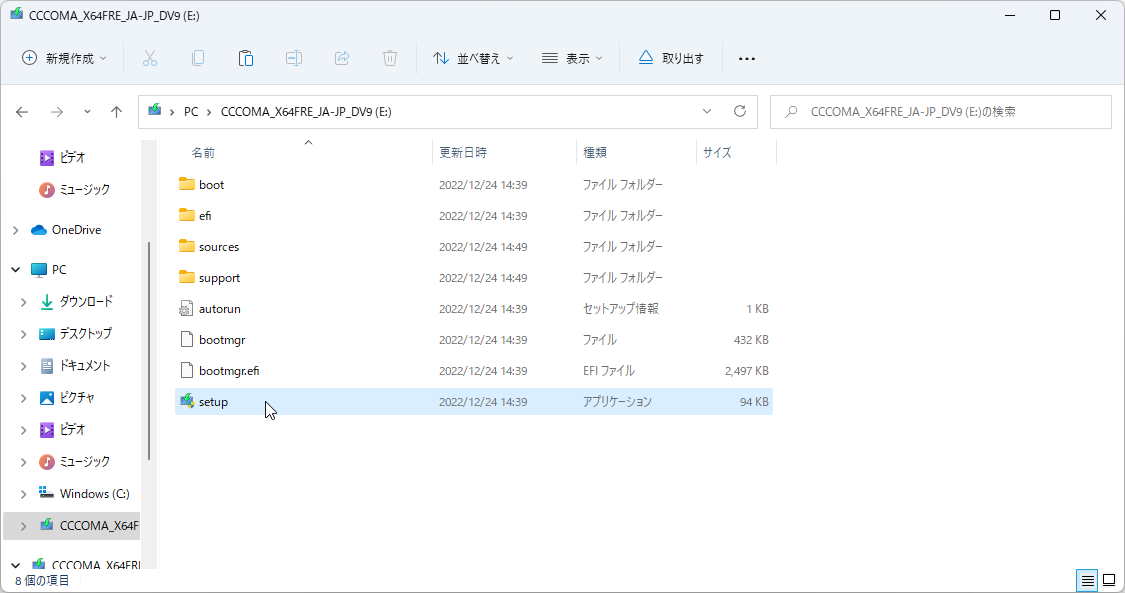Viewport: 1125px width, 593px height.
Task: Click the 取り出す eject button
Action: click(x=671, y=58)
